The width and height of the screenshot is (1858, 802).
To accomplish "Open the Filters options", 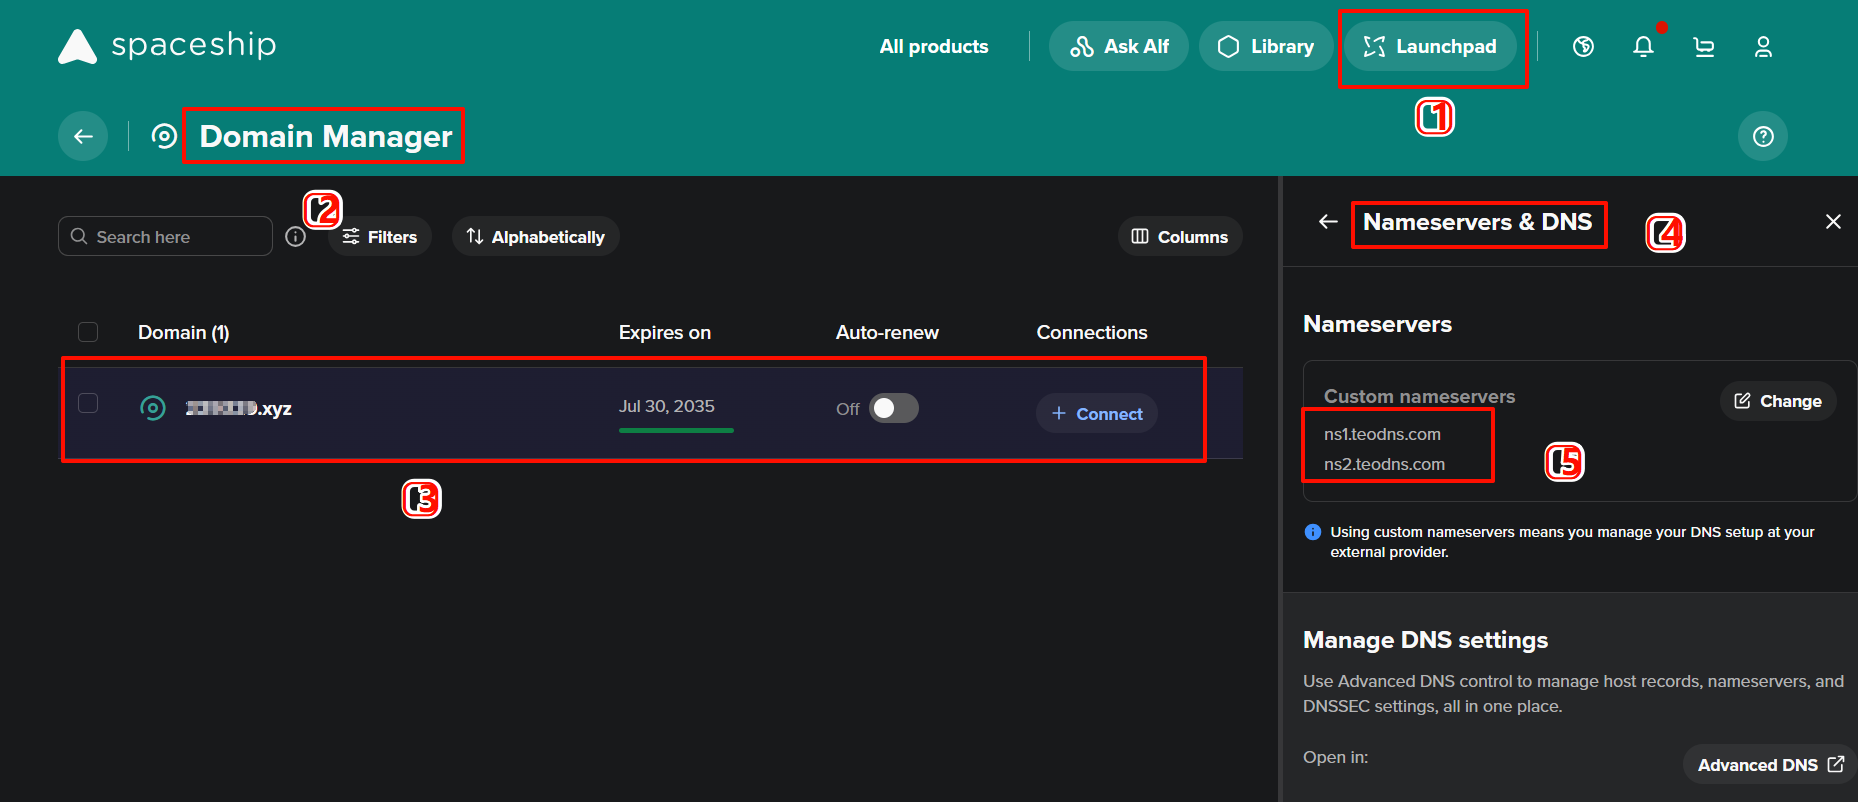I will (380, 237).
